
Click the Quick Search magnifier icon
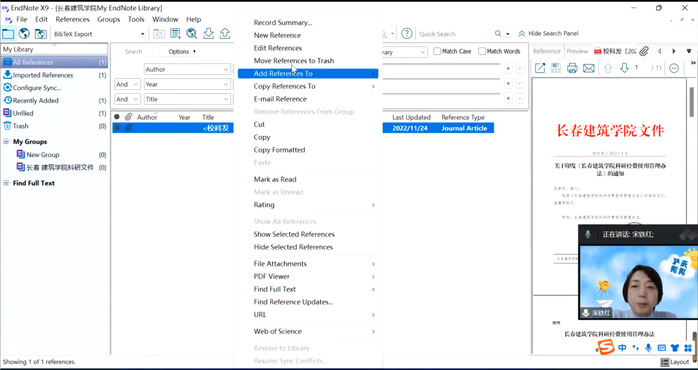coord(498,34)
